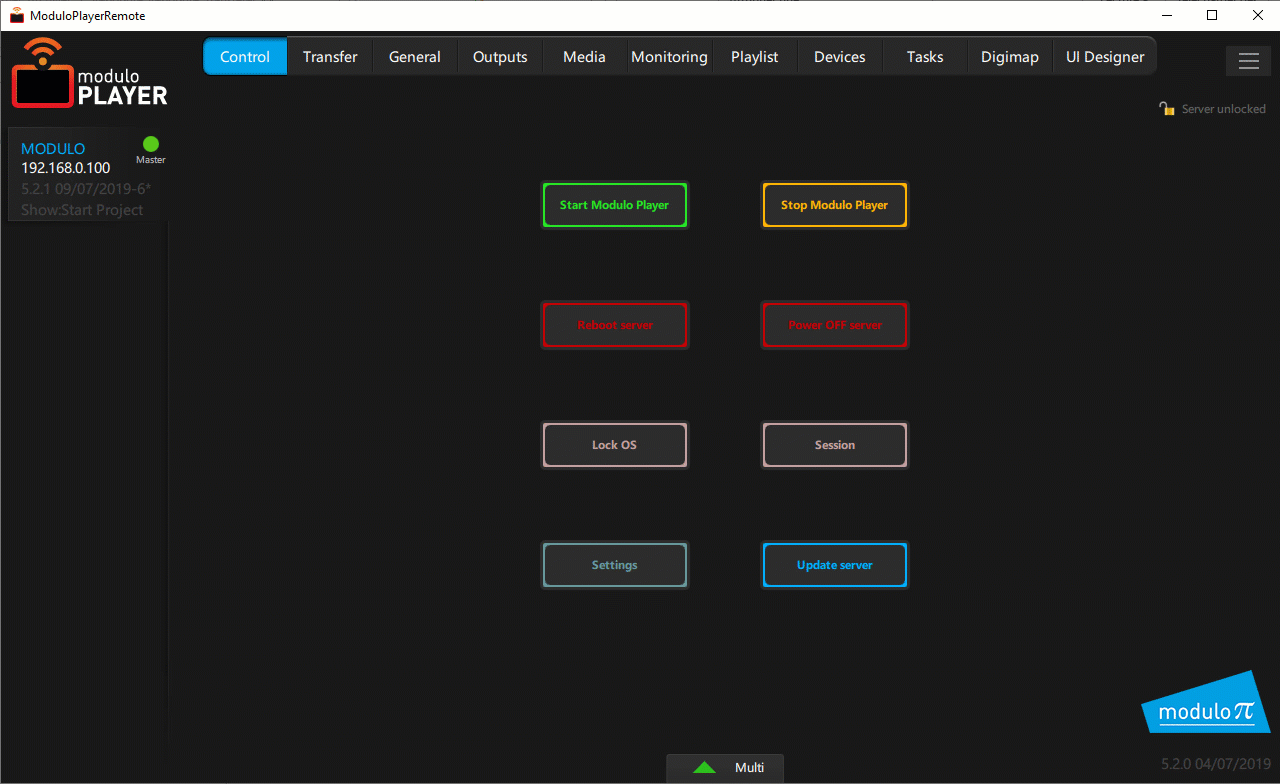Close the ModuloPlayerRemote window
Screen dimensions: 1280x784
tap(1258, 15)
